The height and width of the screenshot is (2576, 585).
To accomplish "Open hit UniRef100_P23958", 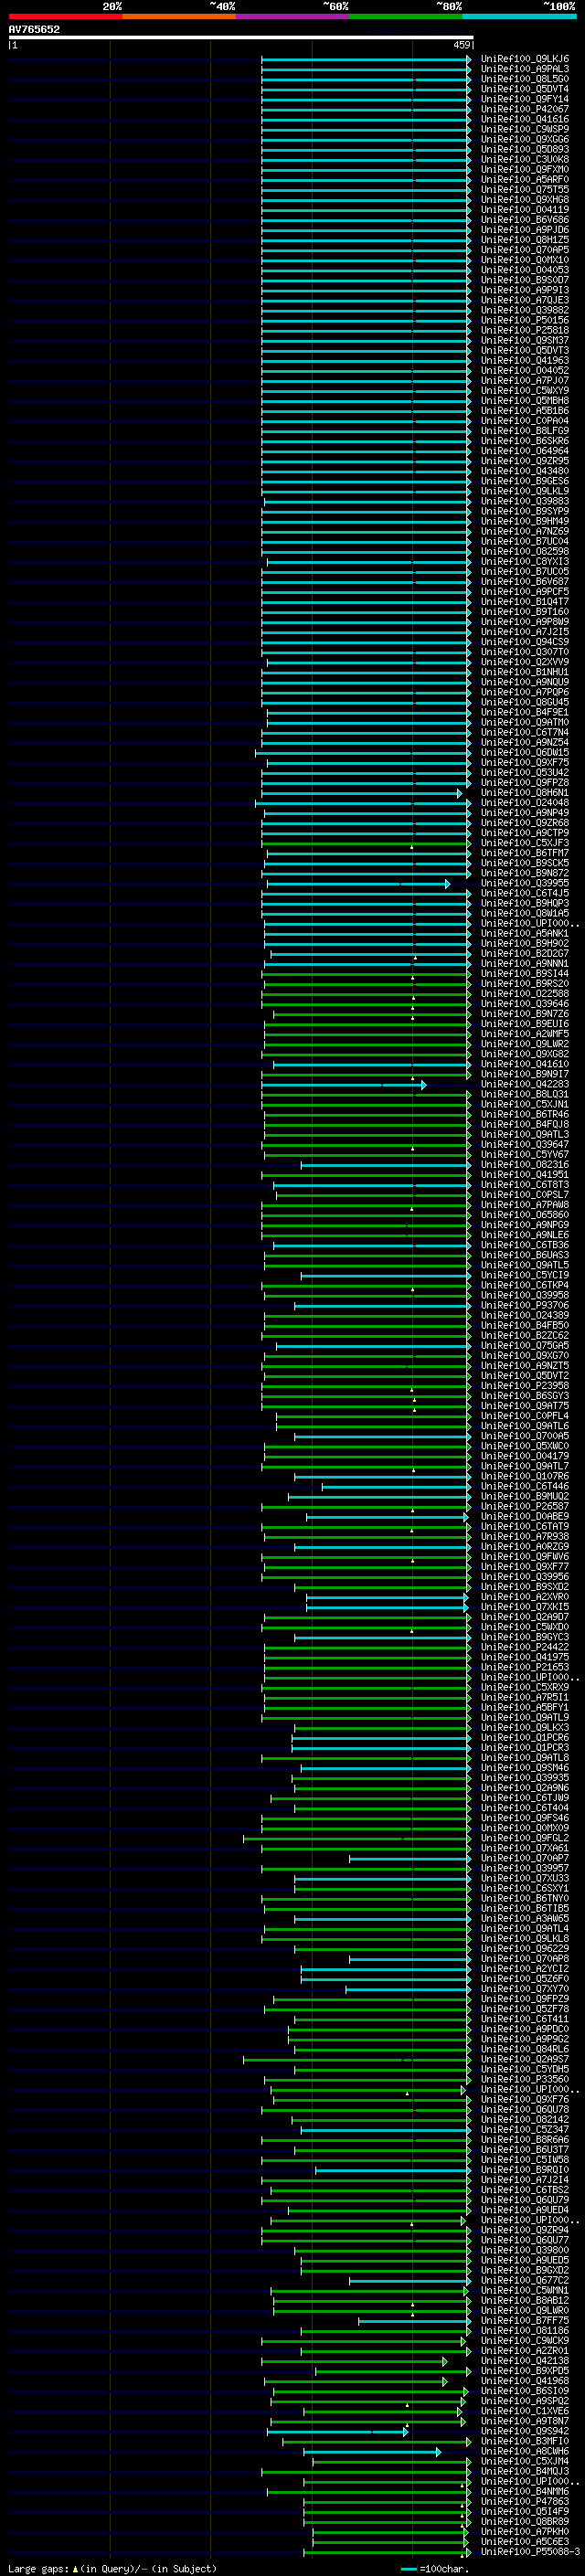I will pyautogui.click(x=525, y=1385).
